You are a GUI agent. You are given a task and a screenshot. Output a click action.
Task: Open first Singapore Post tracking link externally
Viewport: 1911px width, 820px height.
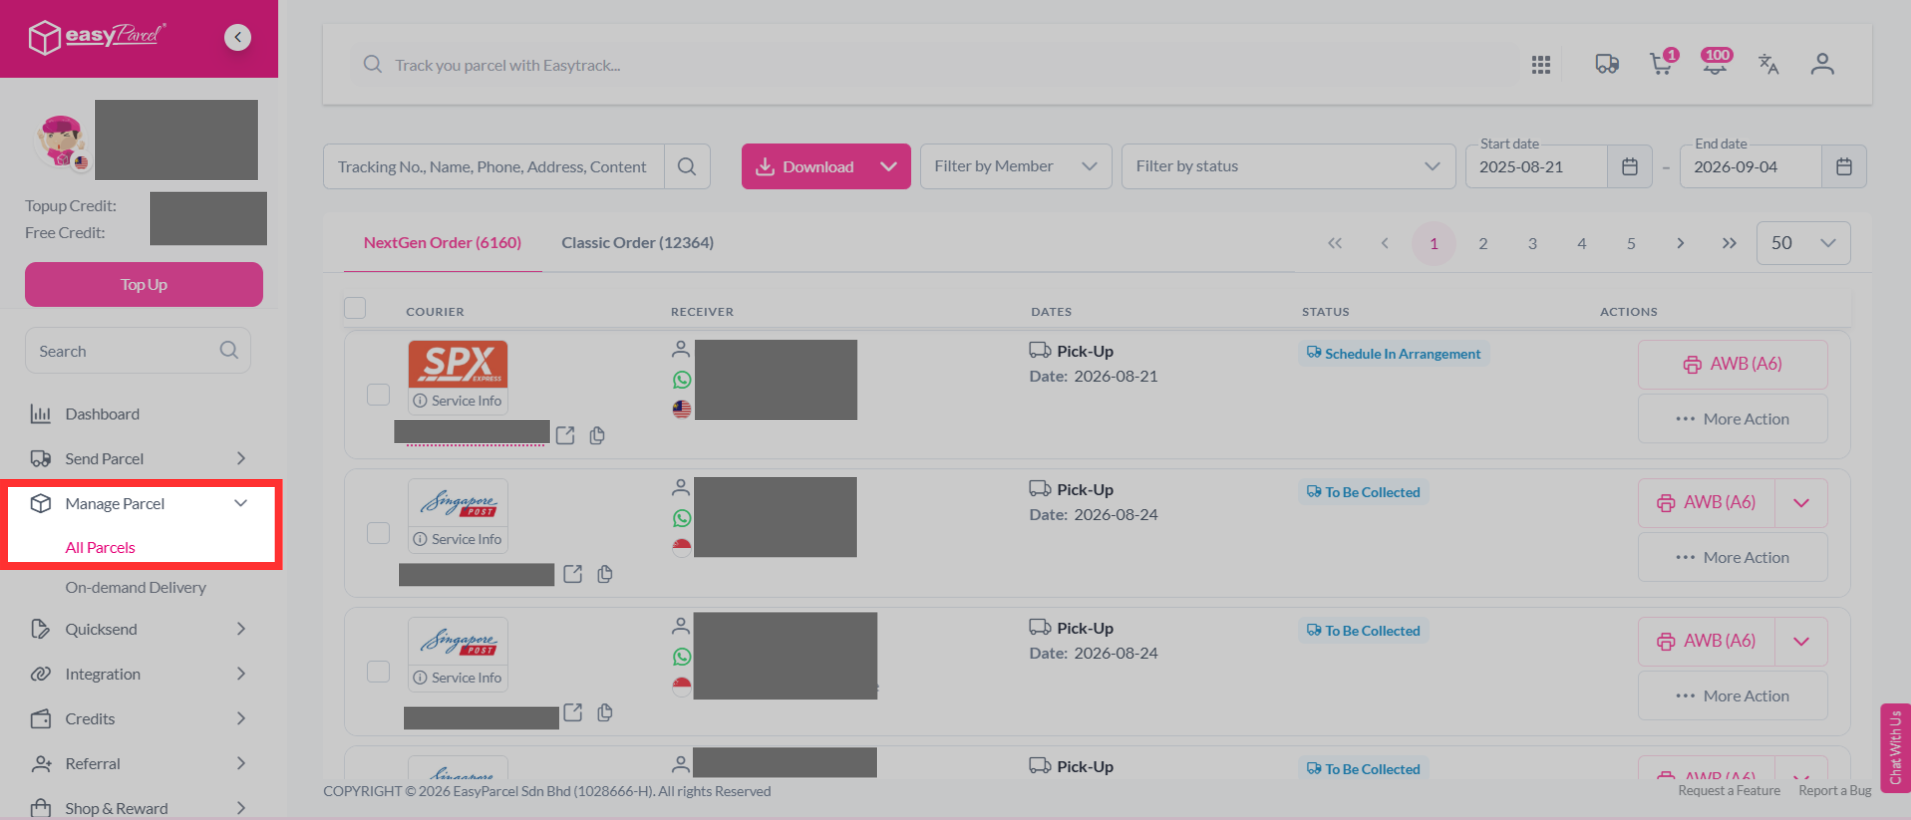click(x=572, y=574)
